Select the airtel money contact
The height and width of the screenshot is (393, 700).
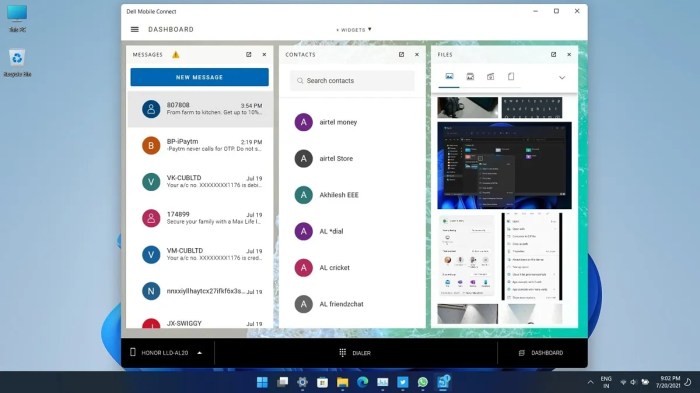pos(352,122)
